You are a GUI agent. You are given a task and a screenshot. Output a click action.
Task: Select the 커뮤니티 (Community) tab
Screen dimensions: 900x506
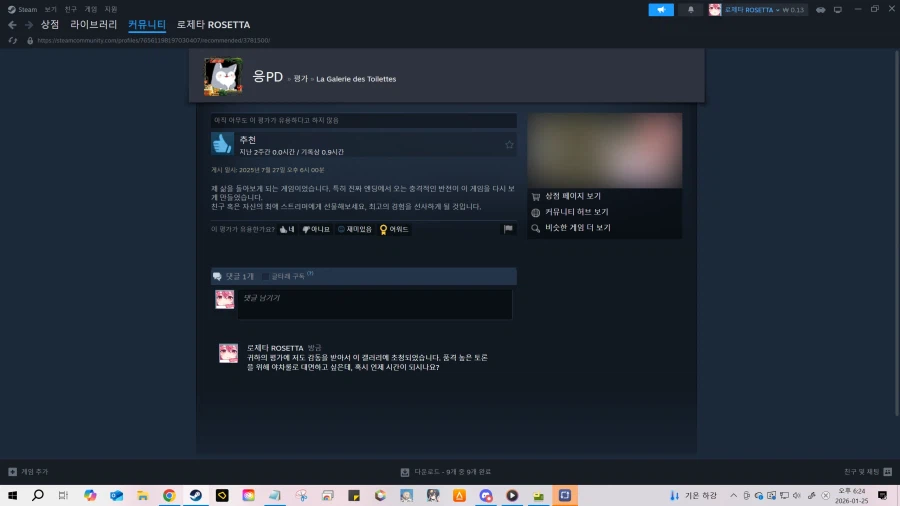[147, 25]
